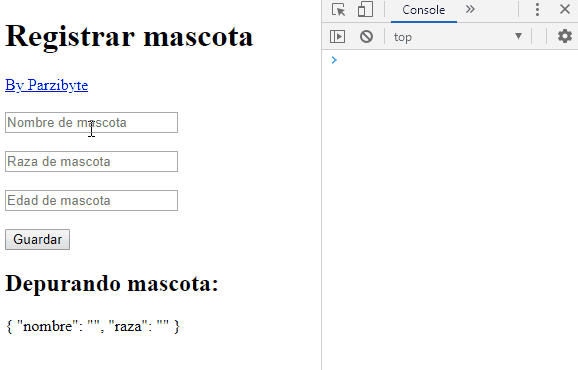
Task: Focus the Edad de mascota field
Action: click(x=91, y=200)
